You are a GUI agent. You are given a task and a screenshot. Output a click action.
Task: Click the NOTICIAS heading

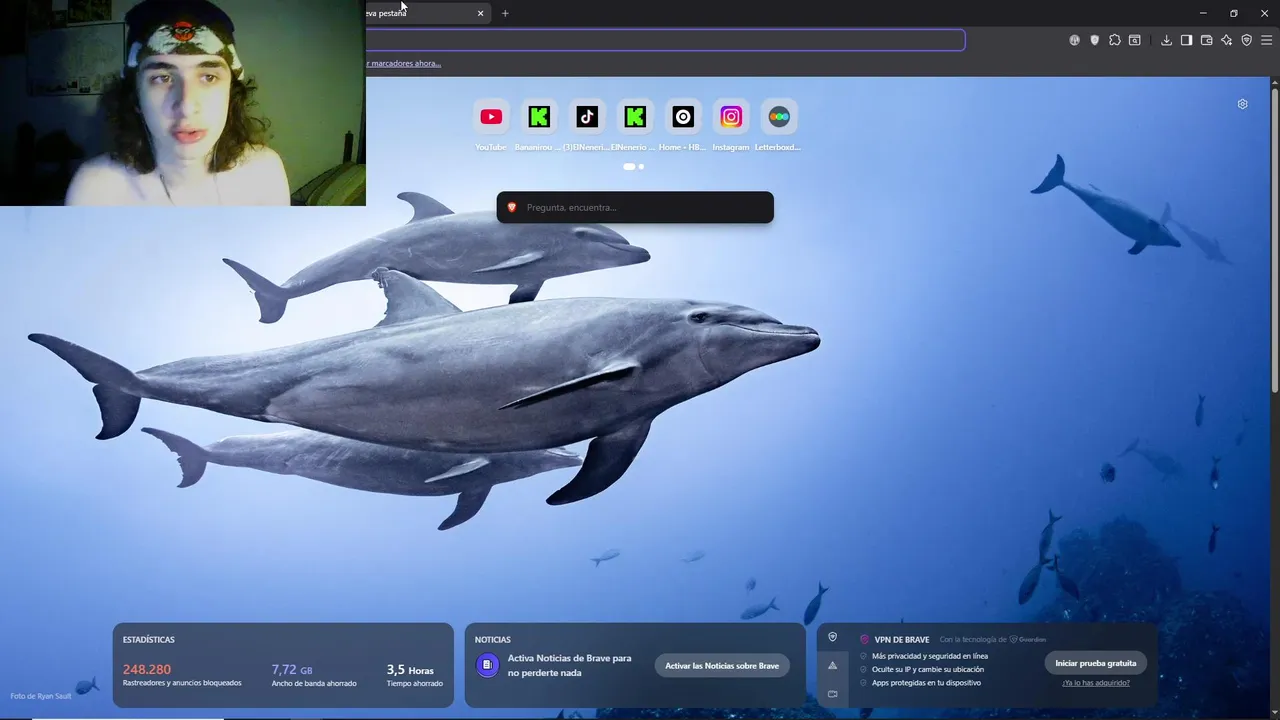[x=493, y=639]
